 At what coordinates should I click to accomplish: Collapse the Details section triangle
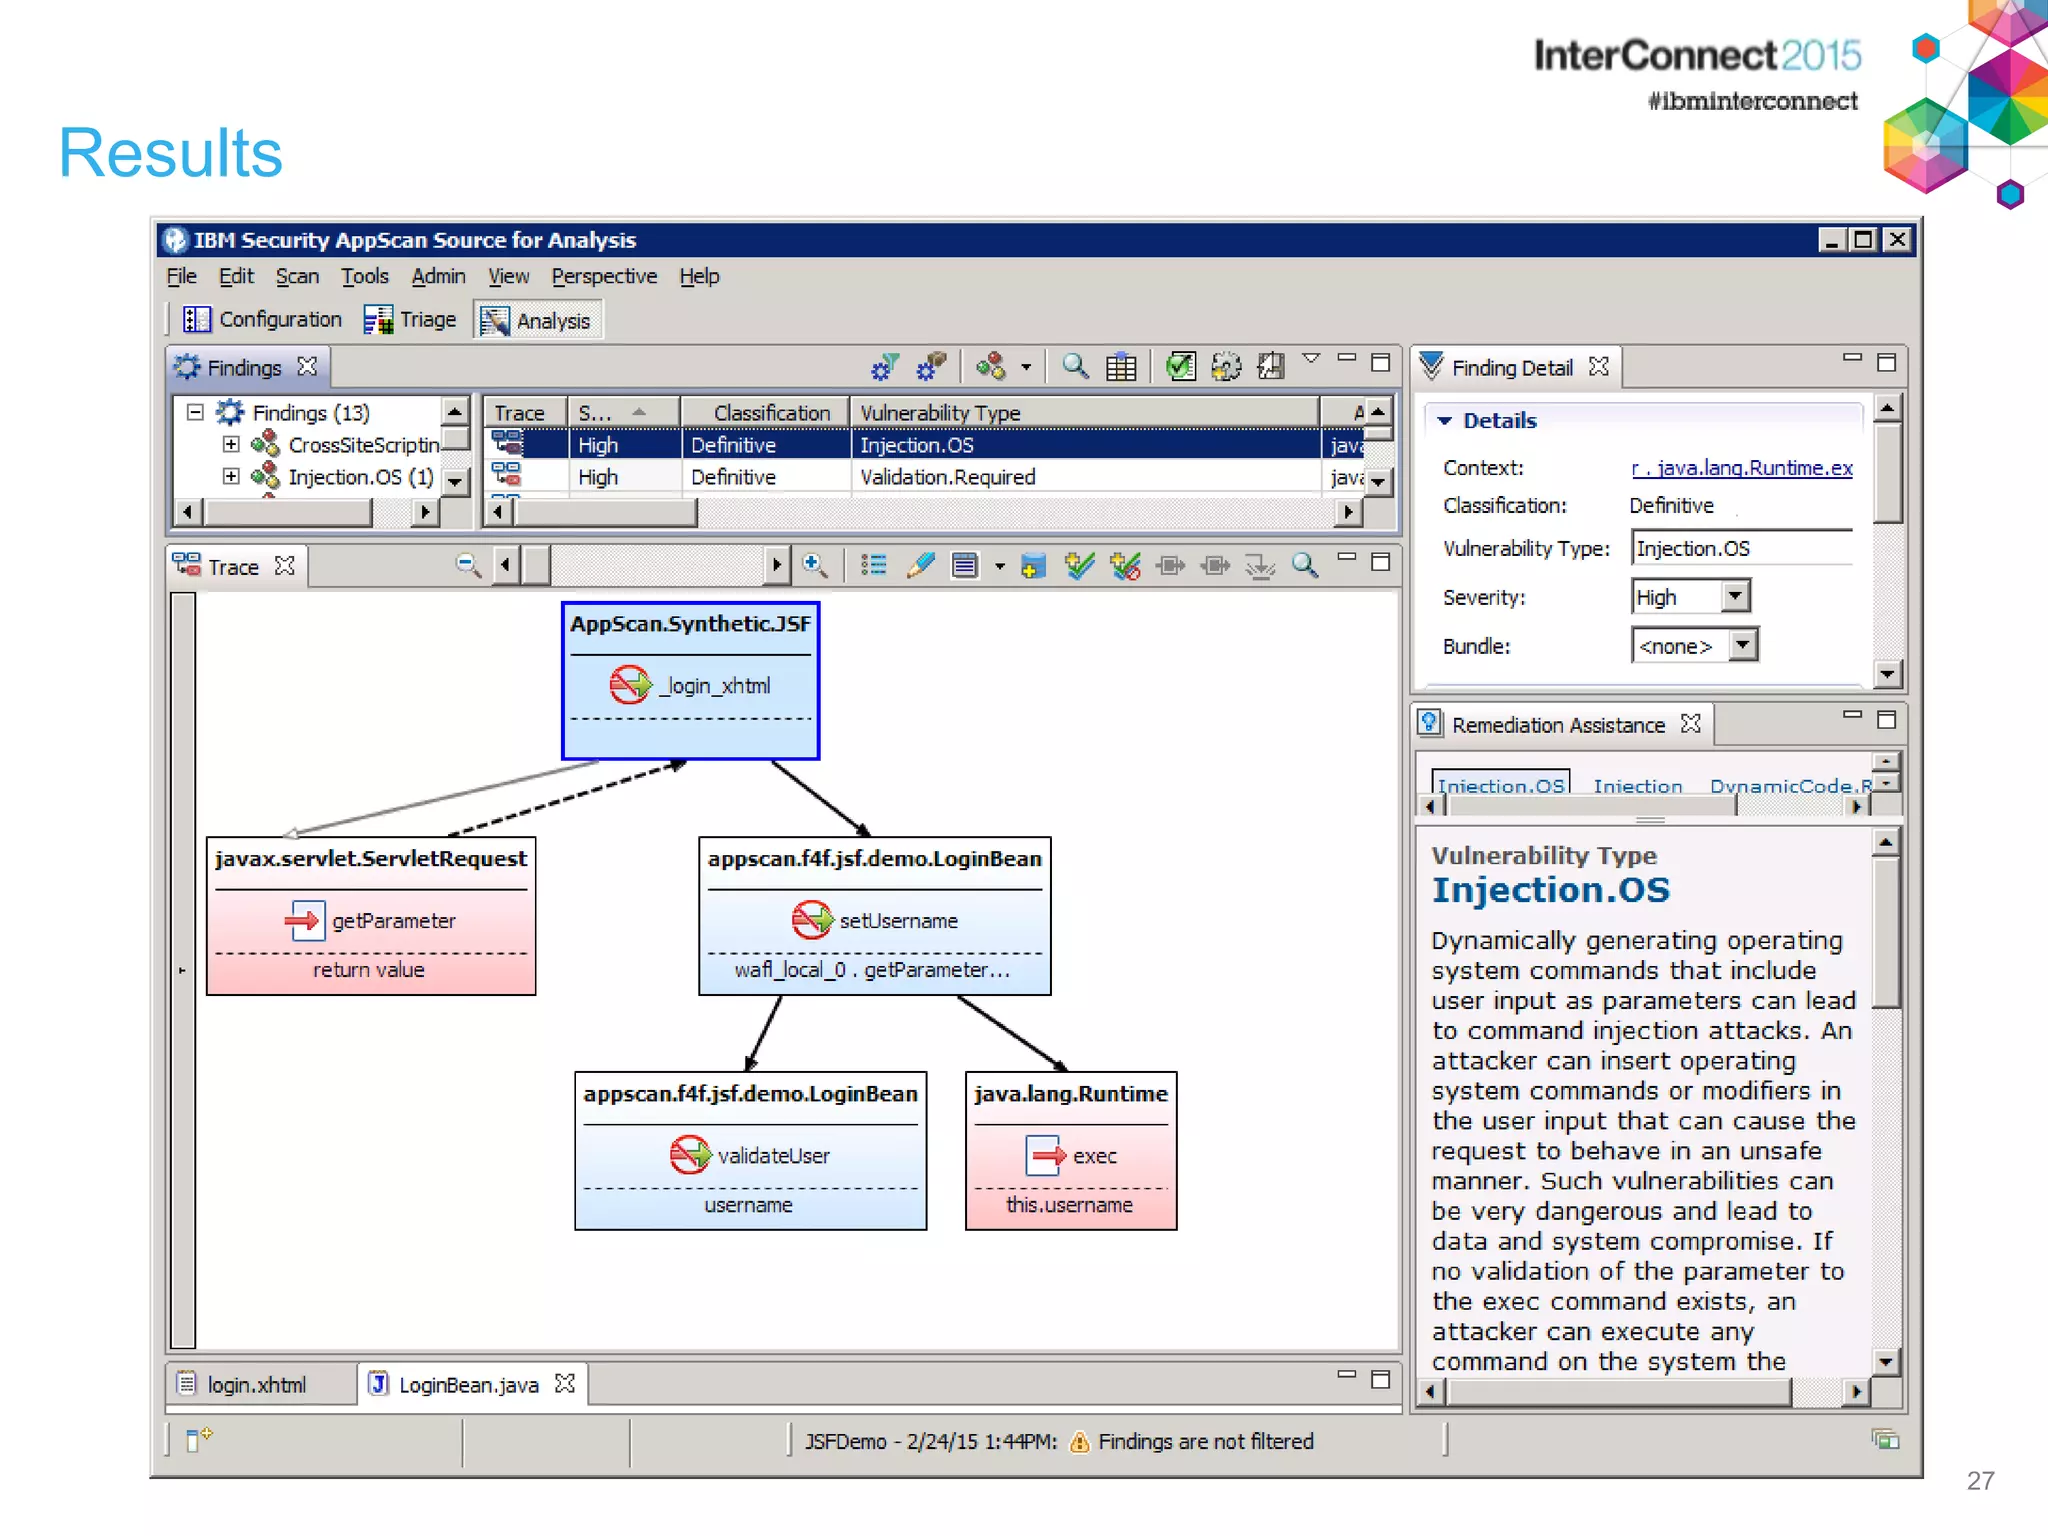(x=1444, y=421)
